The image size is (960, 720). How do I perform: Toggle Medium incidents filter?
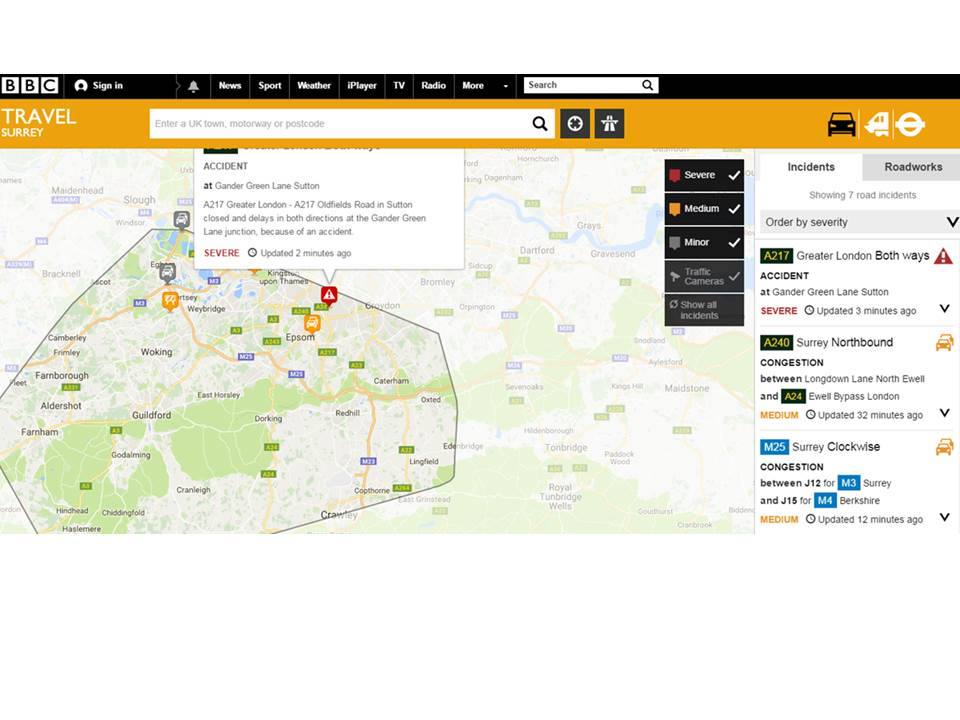click(704, 209)
